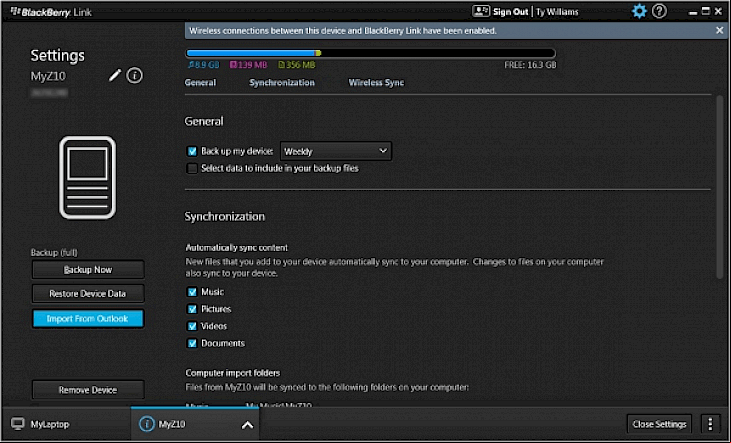Select the MyLaptop tab in bottom bar
Viewport: 731px width, 443px height.
click(66, 424)
